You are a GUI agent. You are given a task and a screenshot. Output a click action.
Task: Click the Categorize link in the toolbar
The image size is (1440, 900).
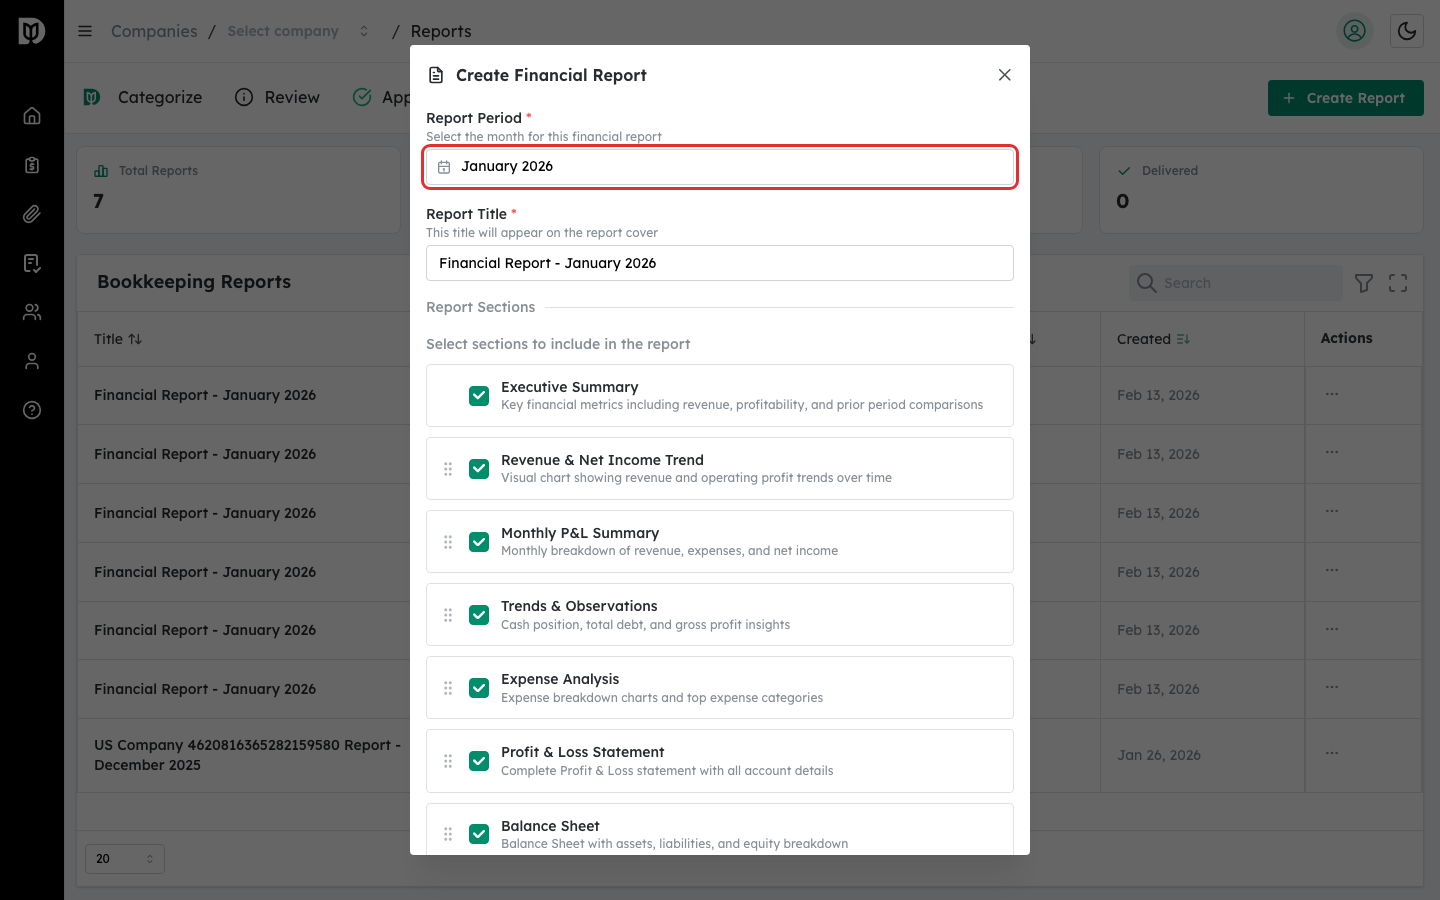pos(159,97)
